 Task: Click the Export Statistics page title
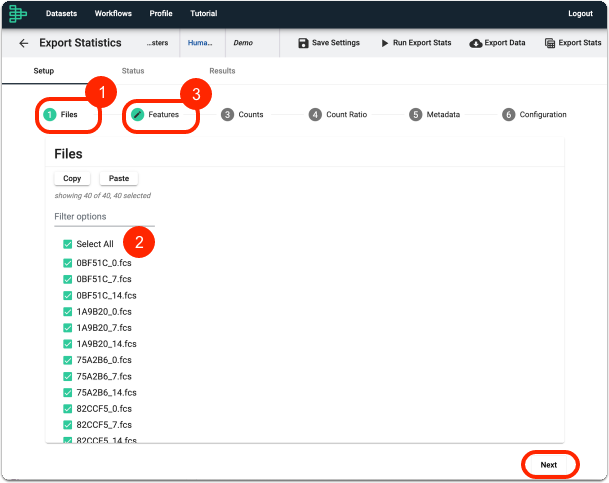pyautogui.click(x=80, y=43)
